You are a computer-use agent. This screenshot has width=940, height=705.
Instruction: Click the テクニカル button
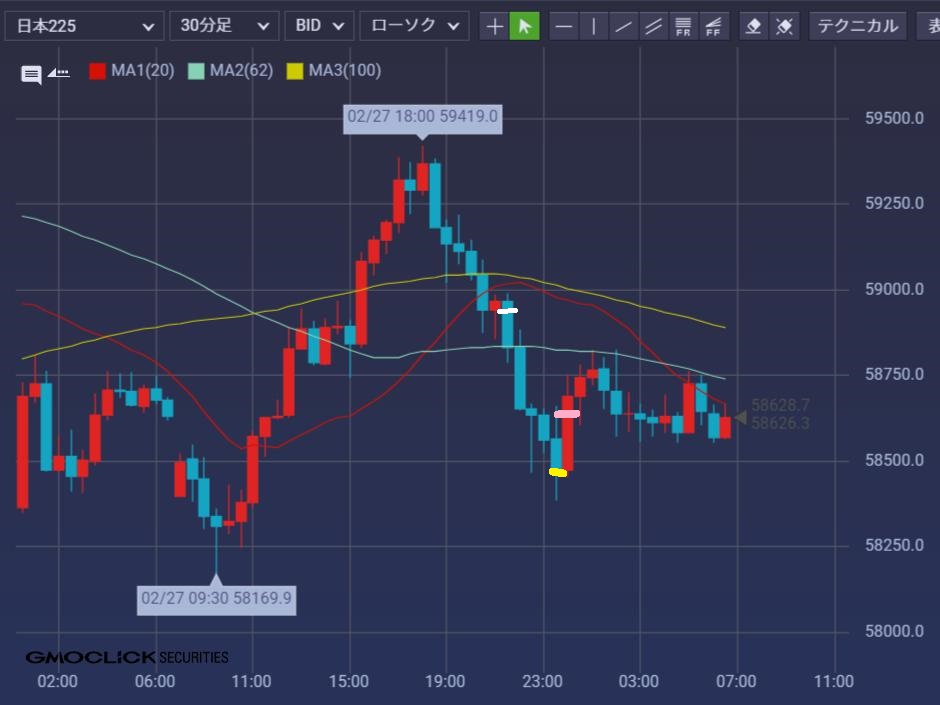coord(857,26)
